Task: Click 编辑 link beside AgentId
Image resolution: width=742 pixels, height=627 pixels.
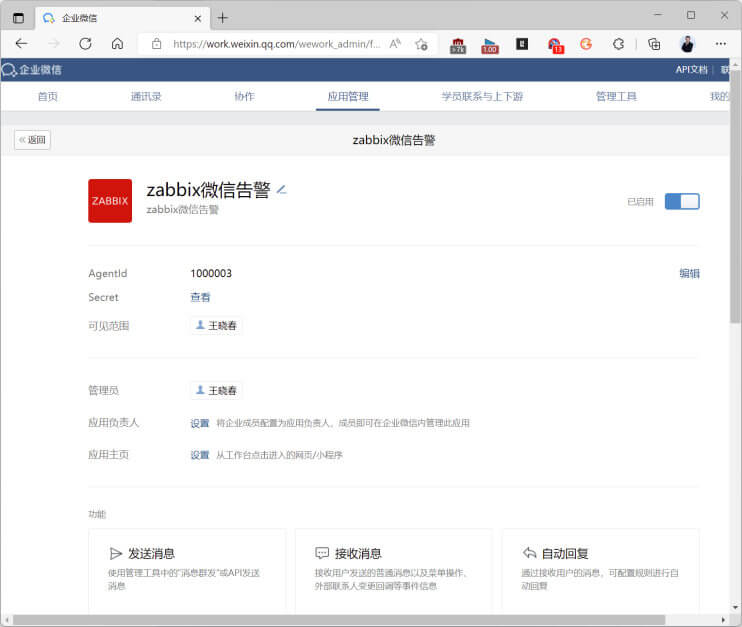Action: coord(689,274)
